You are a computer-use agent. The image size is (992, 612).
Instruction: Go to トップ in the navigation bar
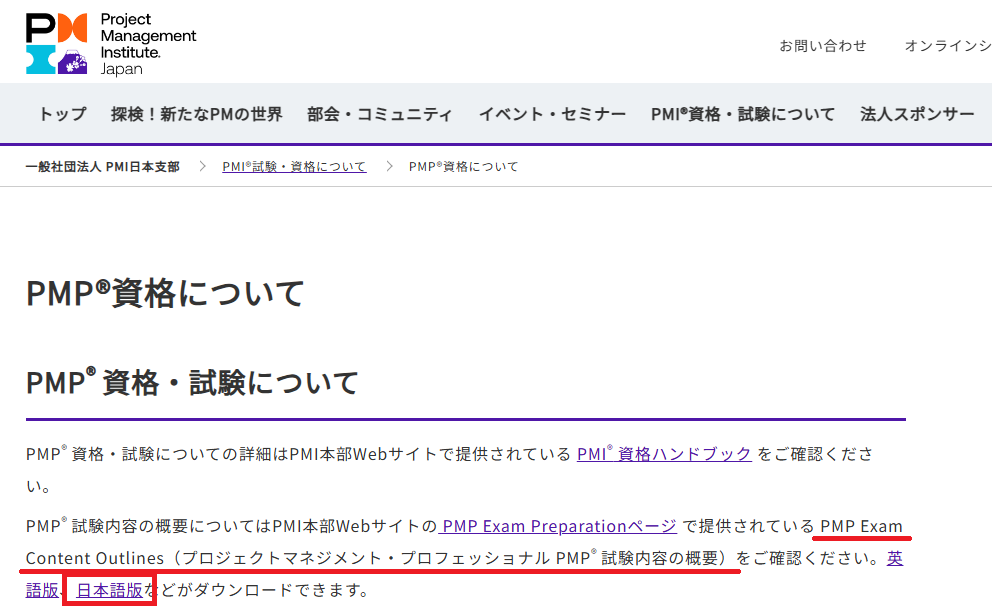point(62,114)
